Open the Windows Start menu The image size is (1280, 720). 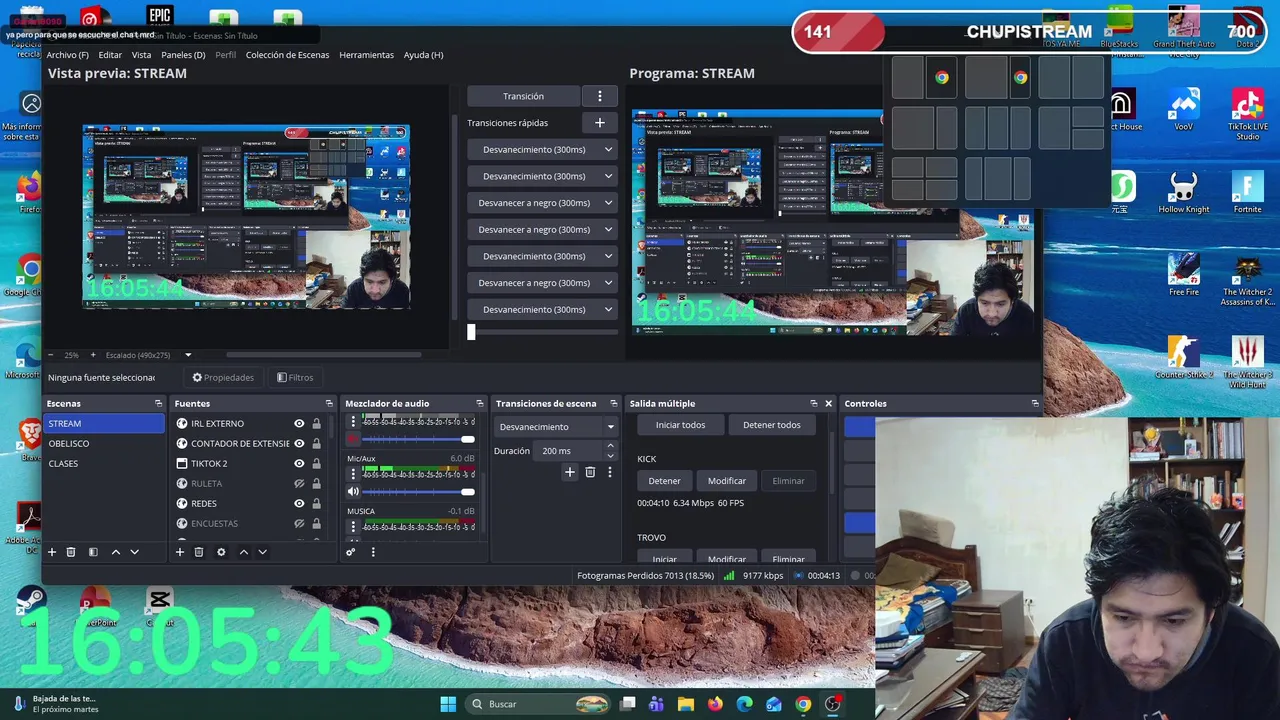(448, 704)
